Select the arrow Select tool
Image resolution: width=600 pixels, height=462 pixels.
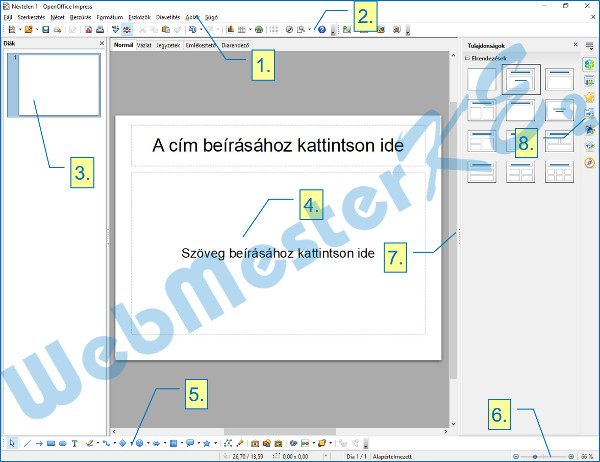12,443
